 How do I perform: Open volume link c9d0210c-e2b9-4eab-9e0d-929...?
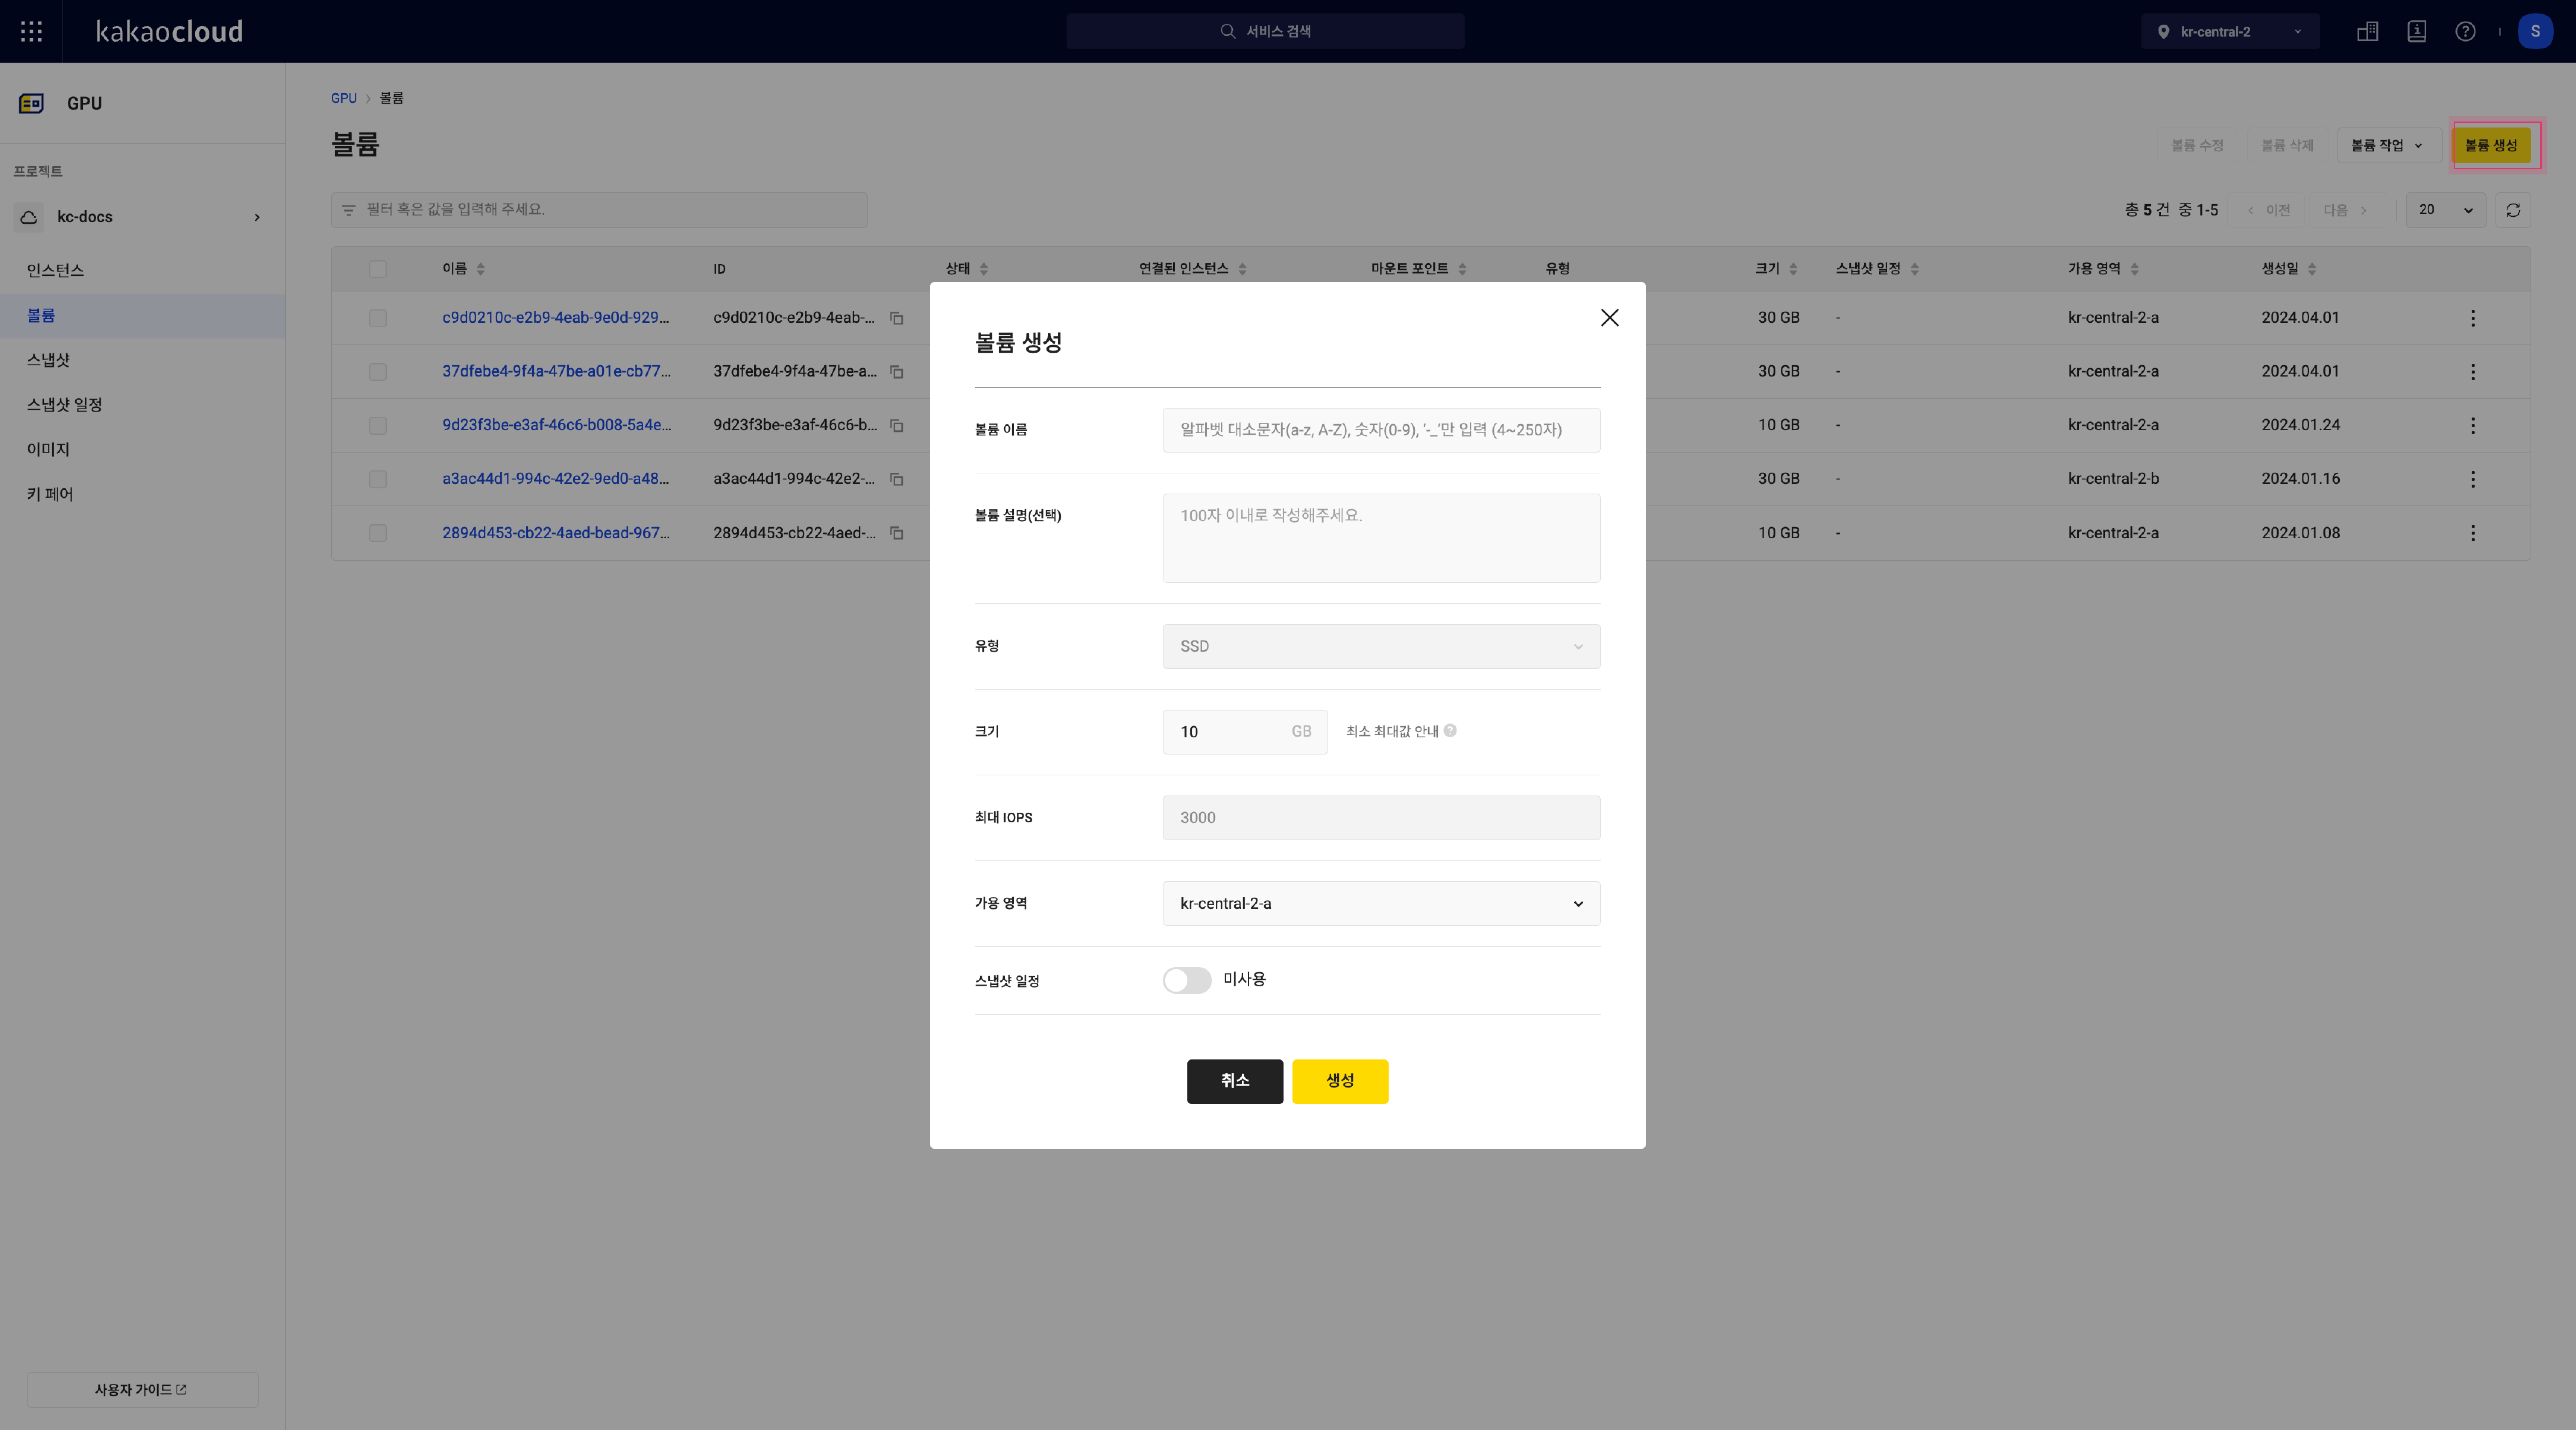[x=556, y=318]
